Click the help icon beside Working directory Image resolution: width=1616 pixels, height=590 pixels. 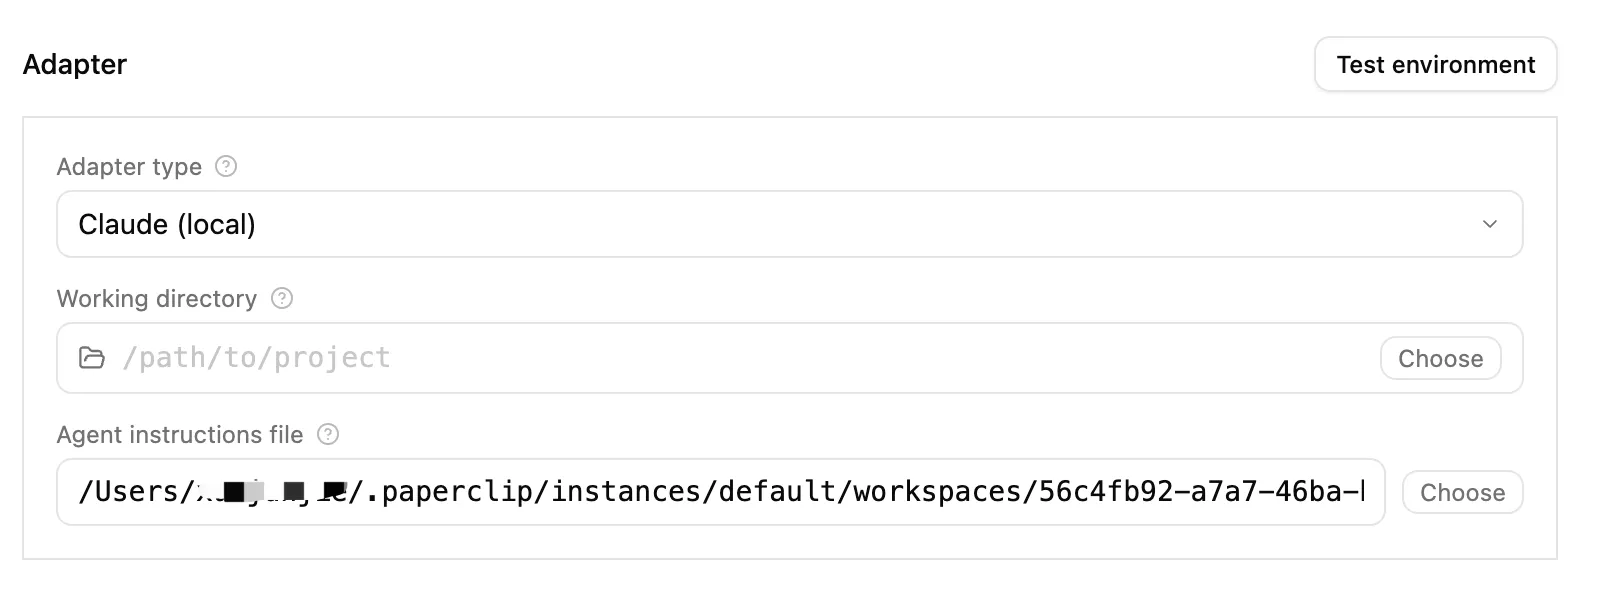click(283, 299)
